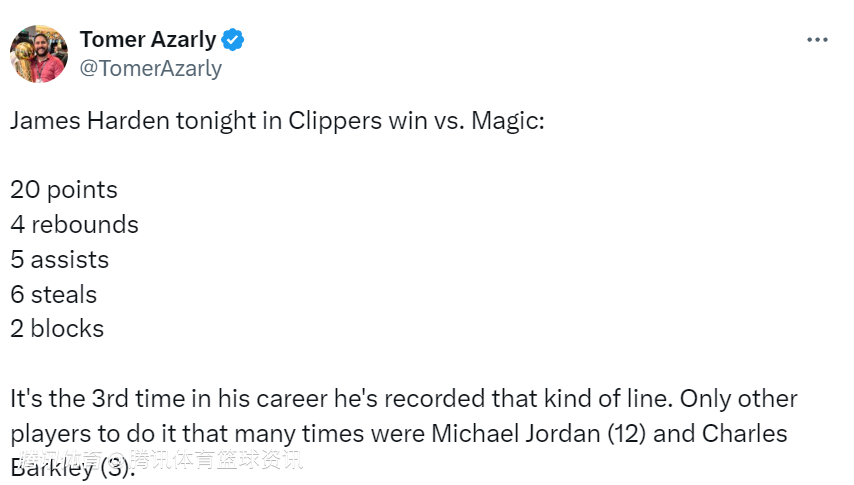Click the blue verified badge

click(234, 40)
